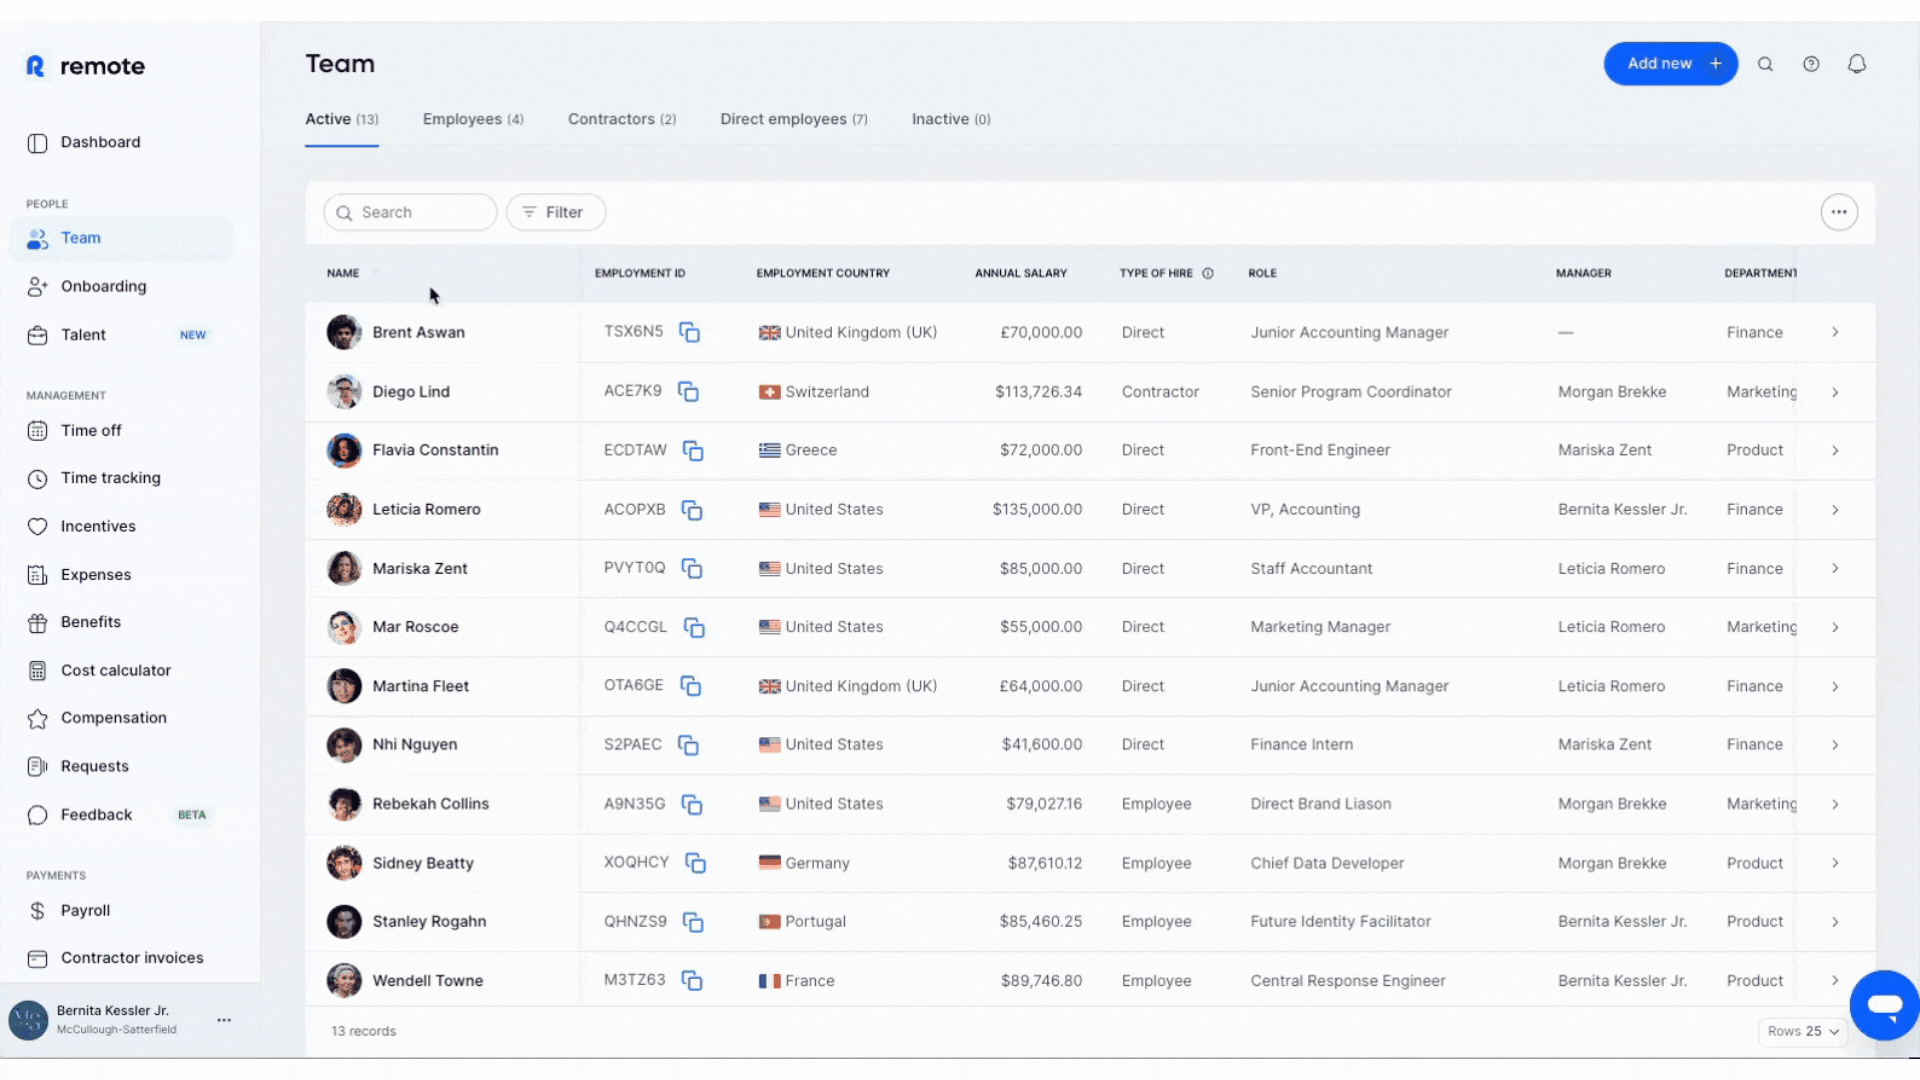Screen dimensions: 1920x1080
Task: Open the notifications bell
Action: point(1857,64)
